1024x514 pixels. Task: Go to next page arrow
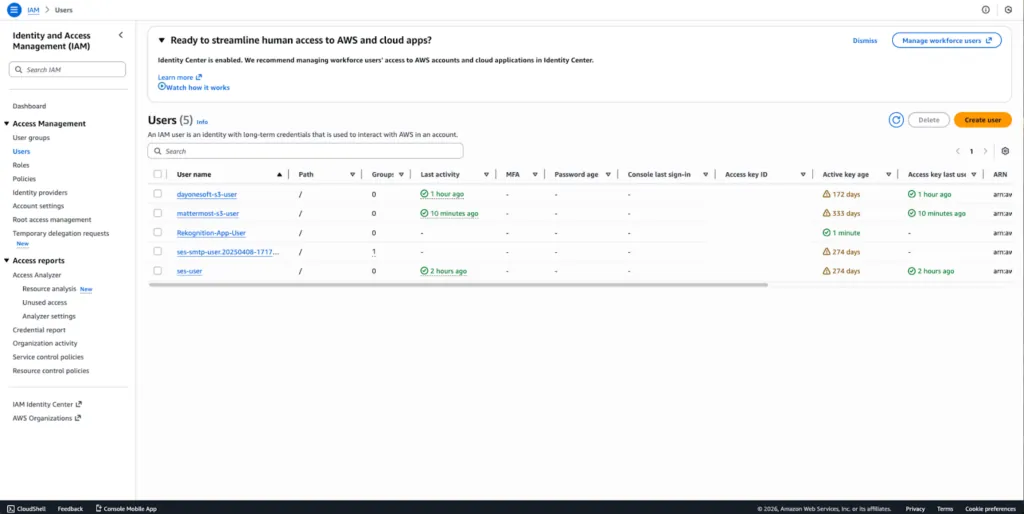[985, 151]
